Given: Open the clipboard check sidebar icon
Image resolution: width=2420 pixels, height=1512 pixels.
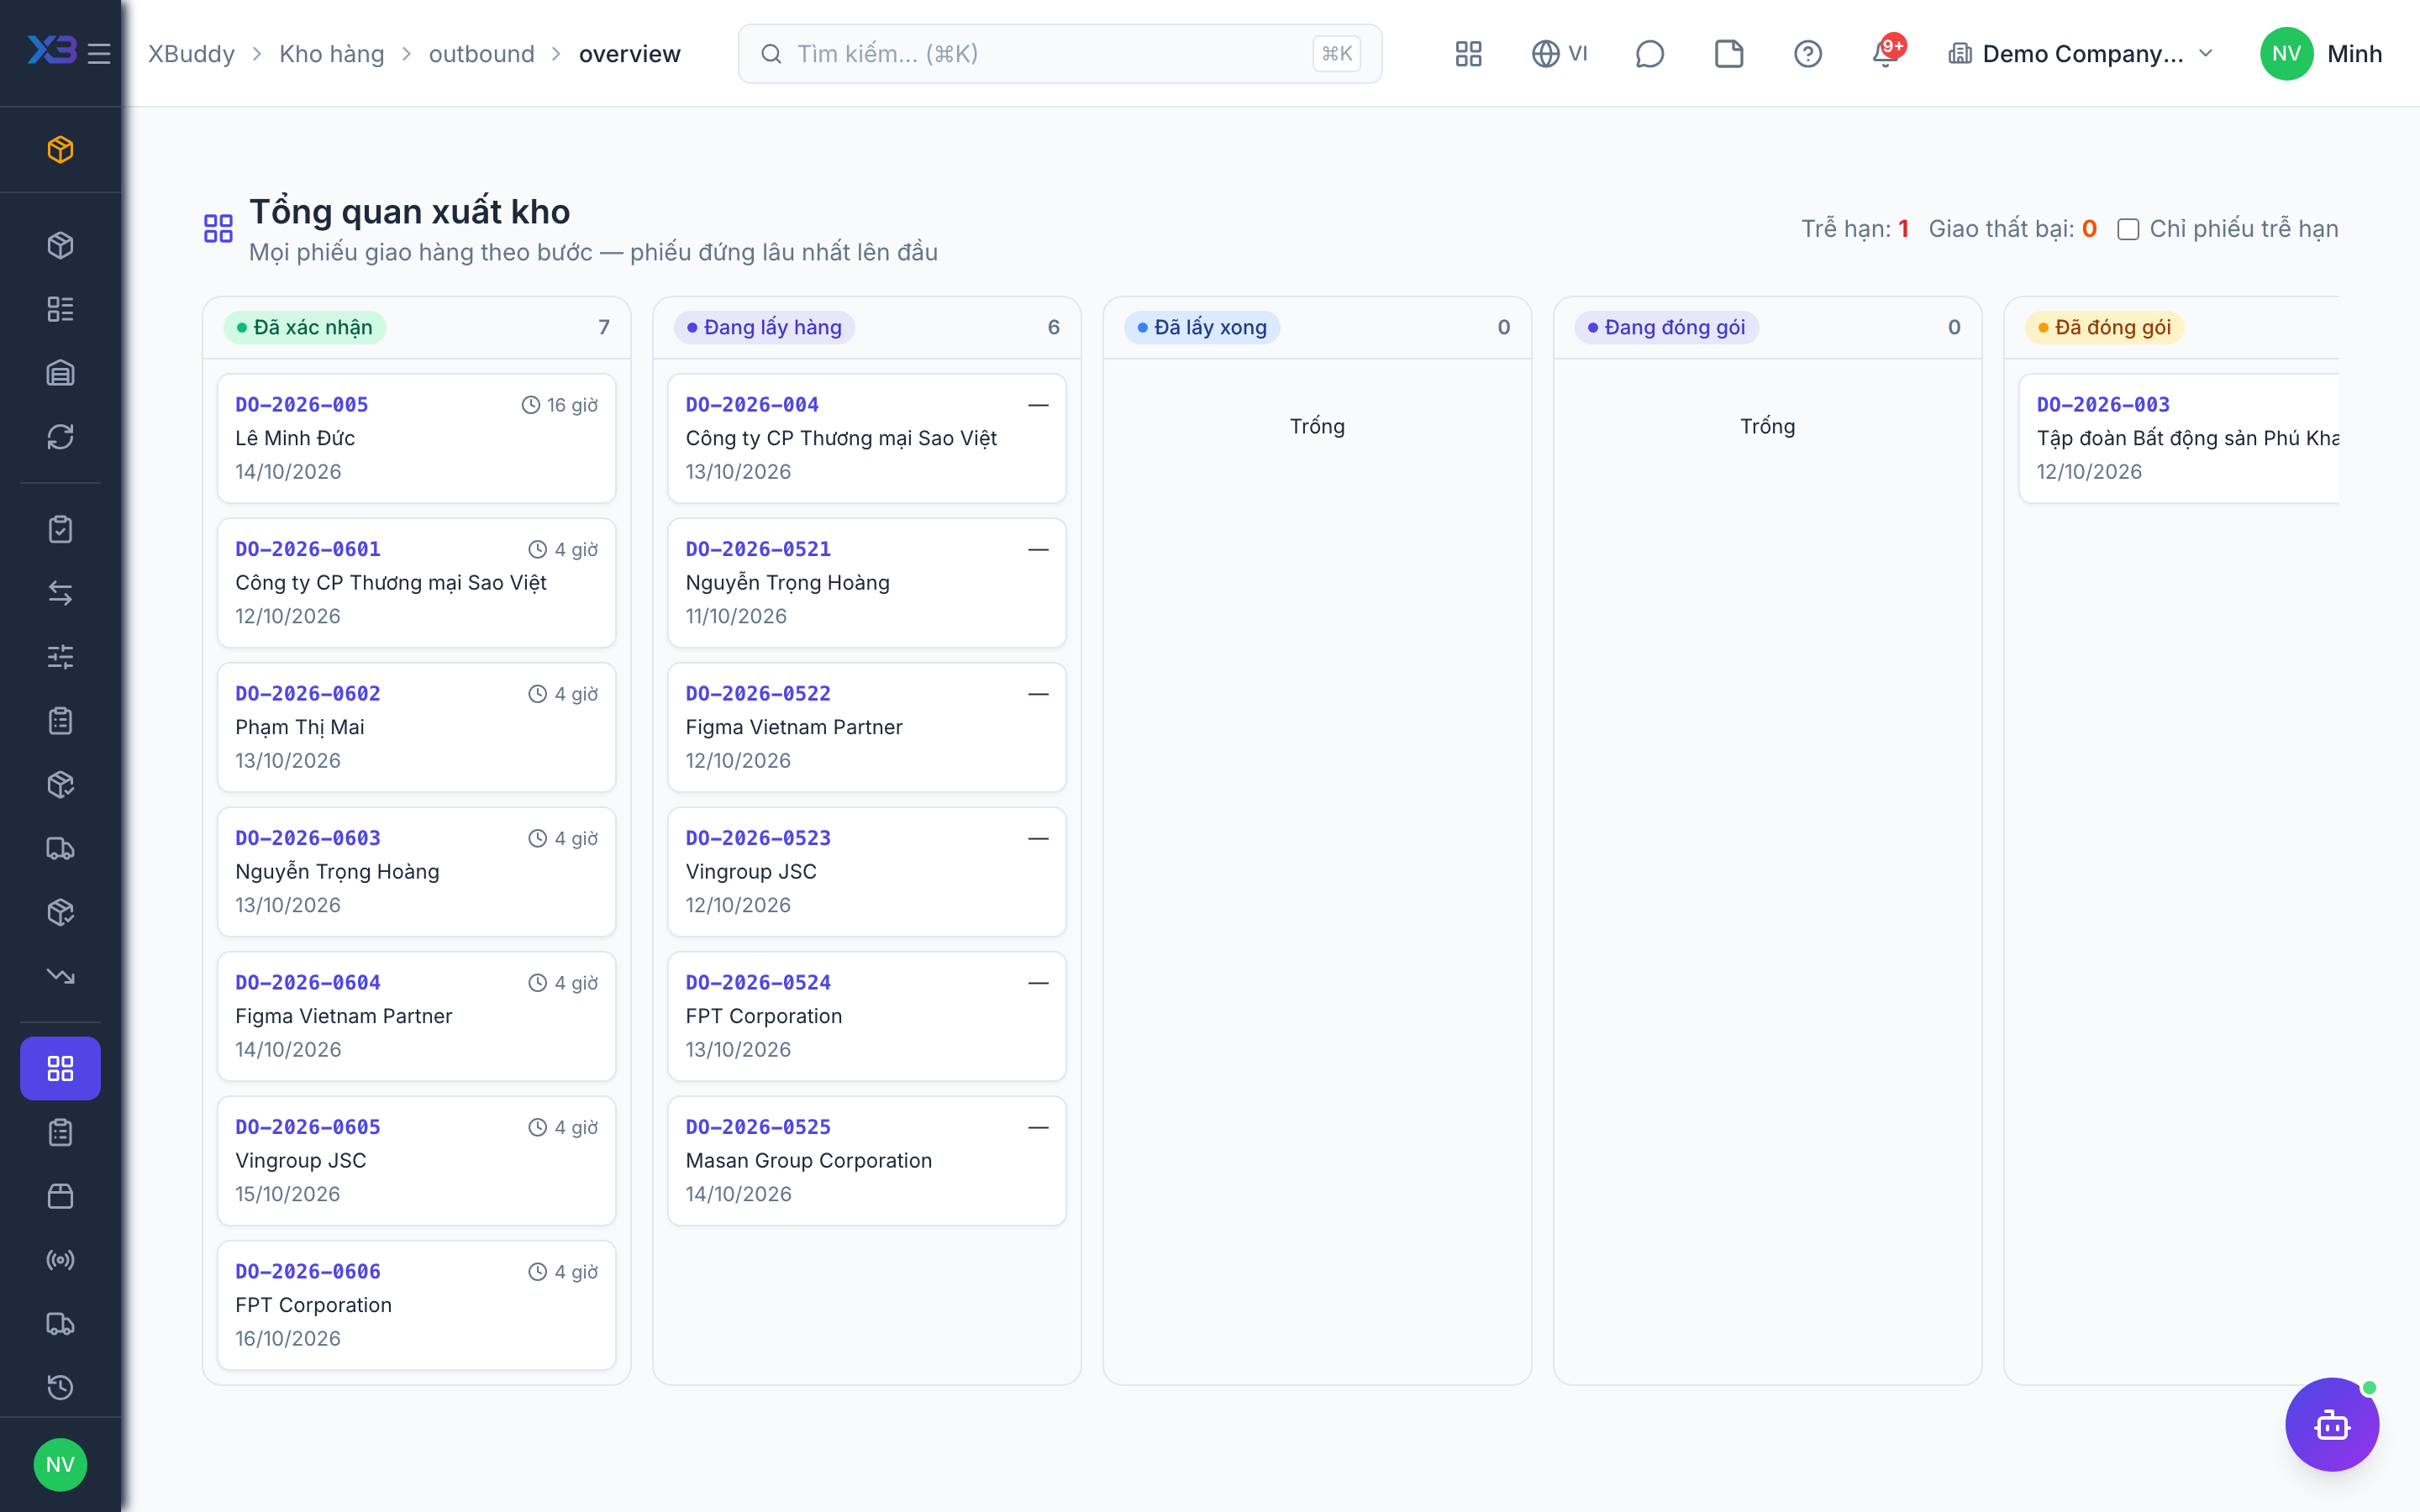Looking at the screenshot, I should 60,529.
